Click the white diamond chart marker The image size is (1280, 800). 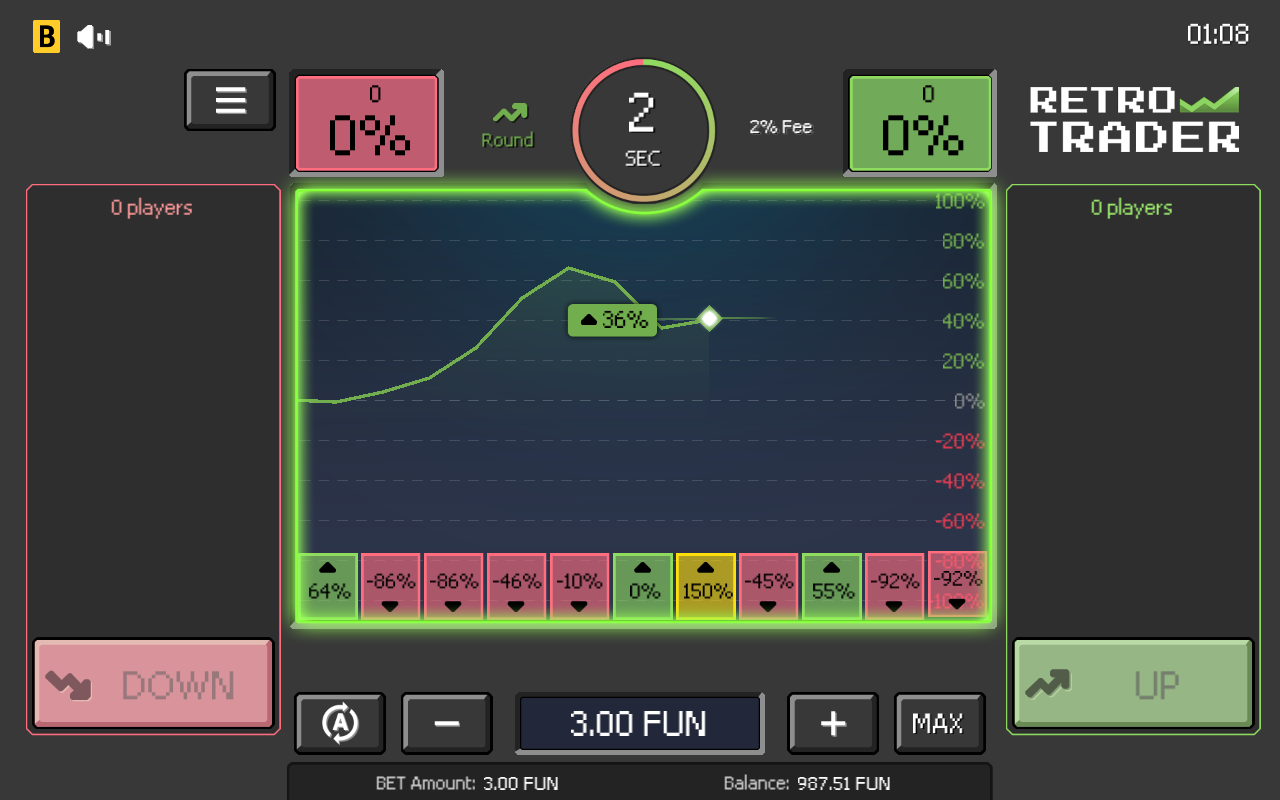point(709,319)
